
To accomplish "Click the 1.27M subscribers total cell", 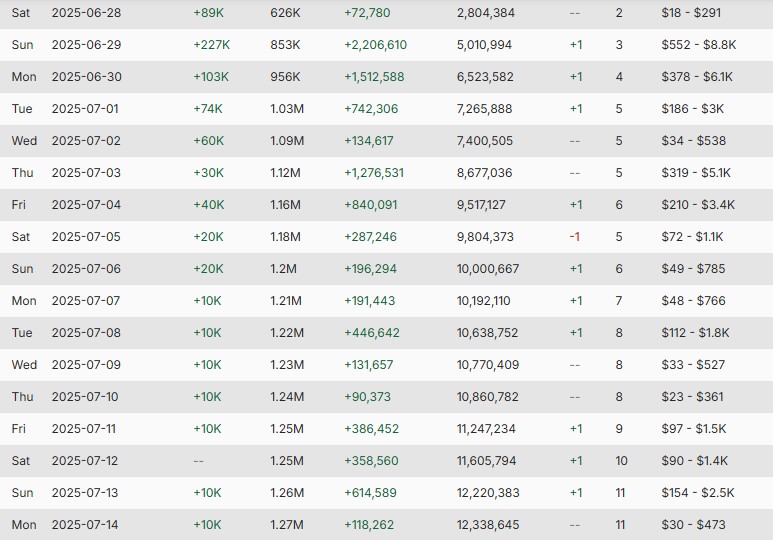I will [x=286, y=525].
